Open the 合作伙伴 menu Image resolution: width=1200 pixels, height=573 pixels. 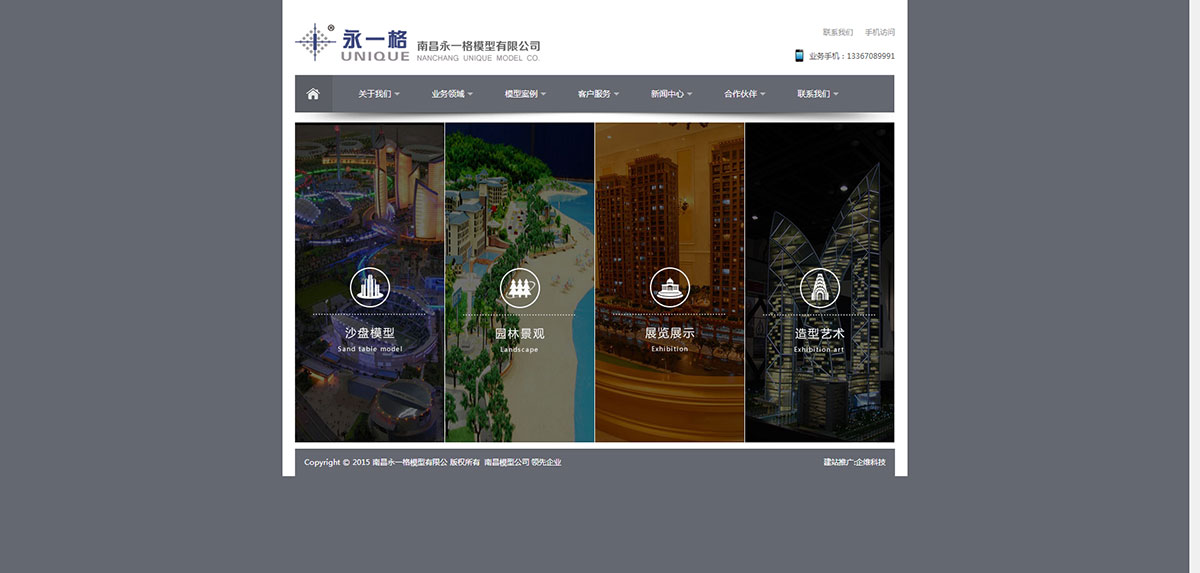pos(745,94)
